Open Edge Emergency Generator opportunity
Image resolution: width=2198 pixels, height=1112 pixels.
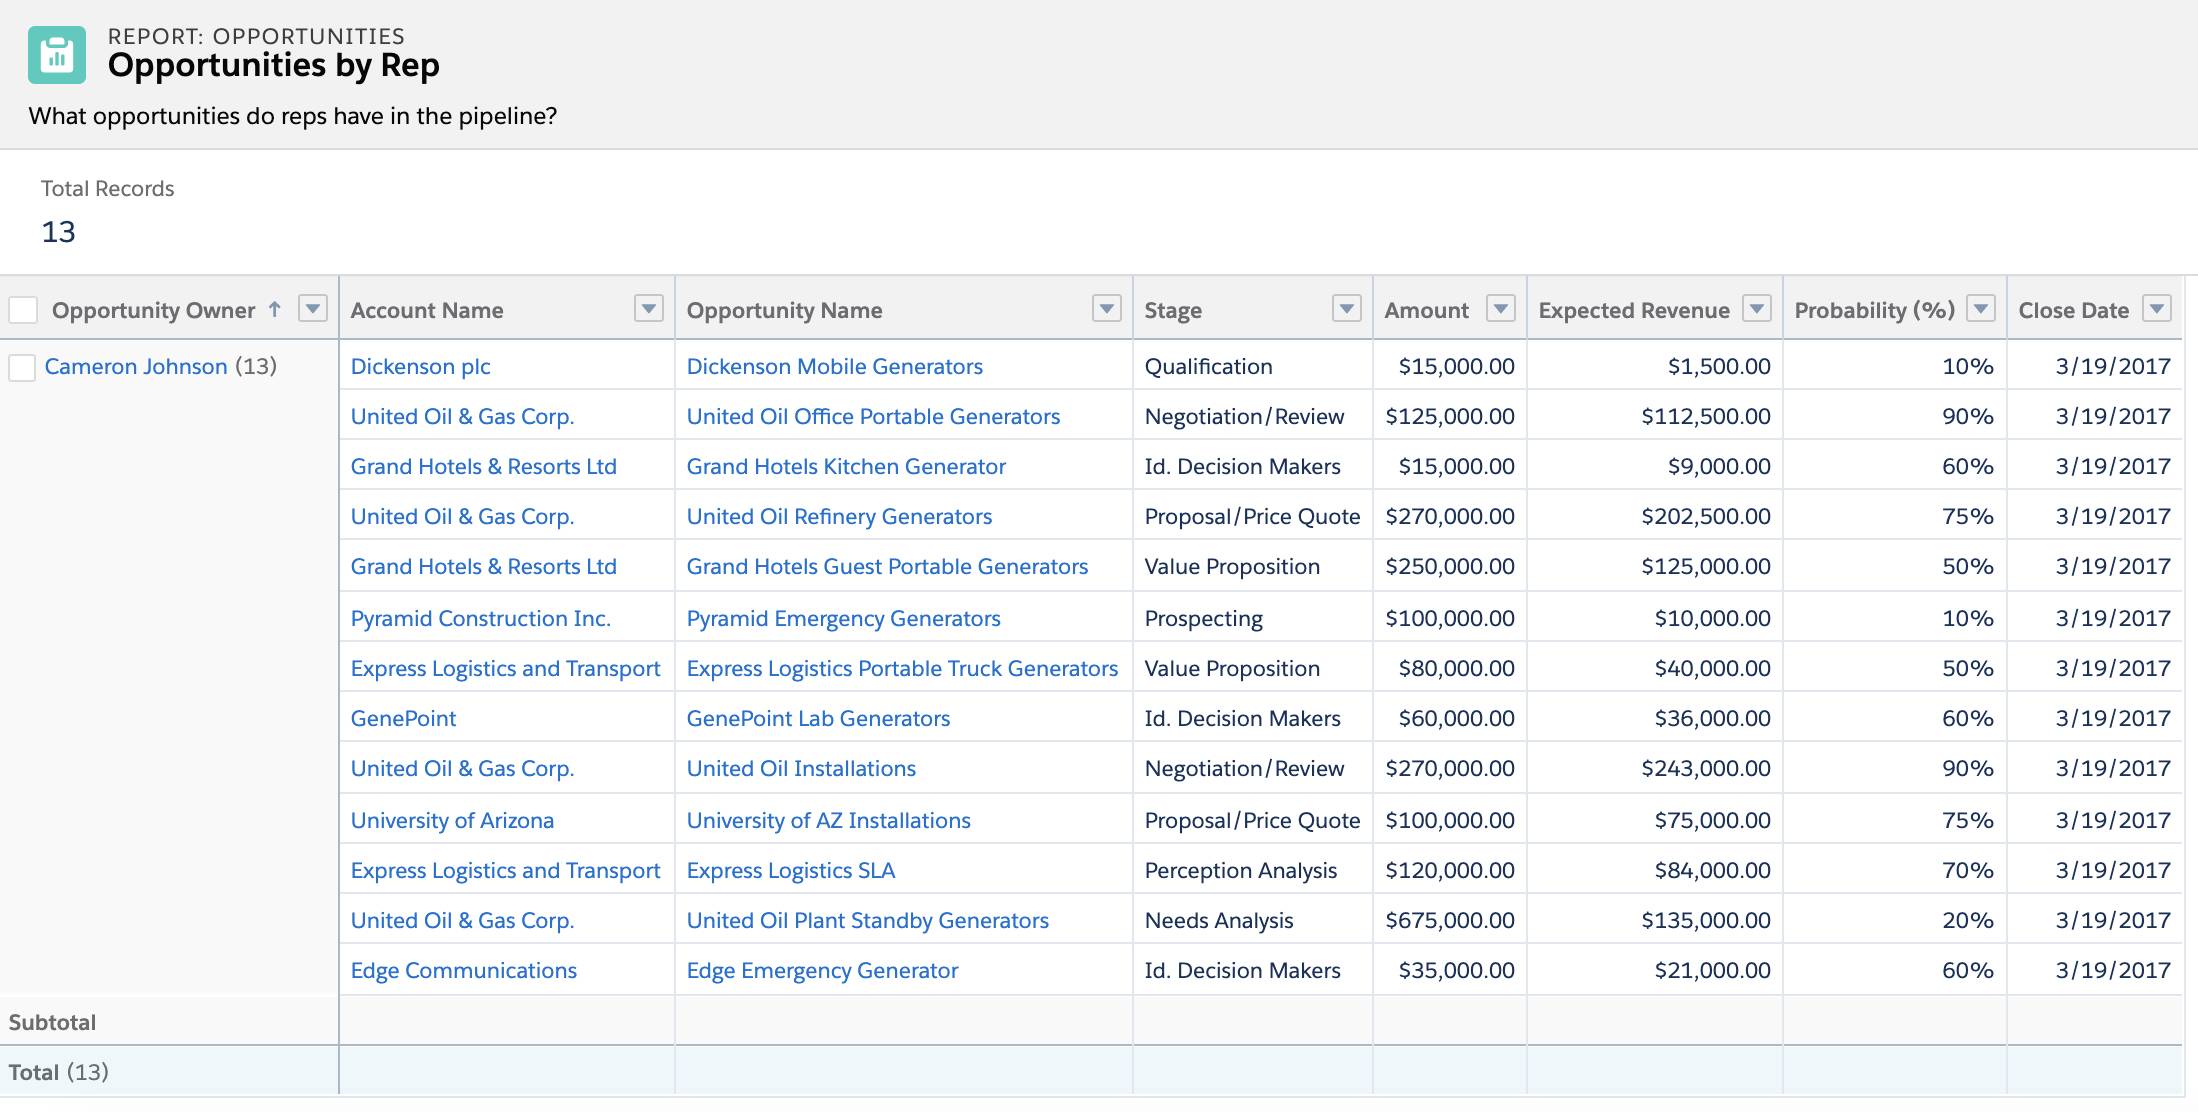pos(822,970)
